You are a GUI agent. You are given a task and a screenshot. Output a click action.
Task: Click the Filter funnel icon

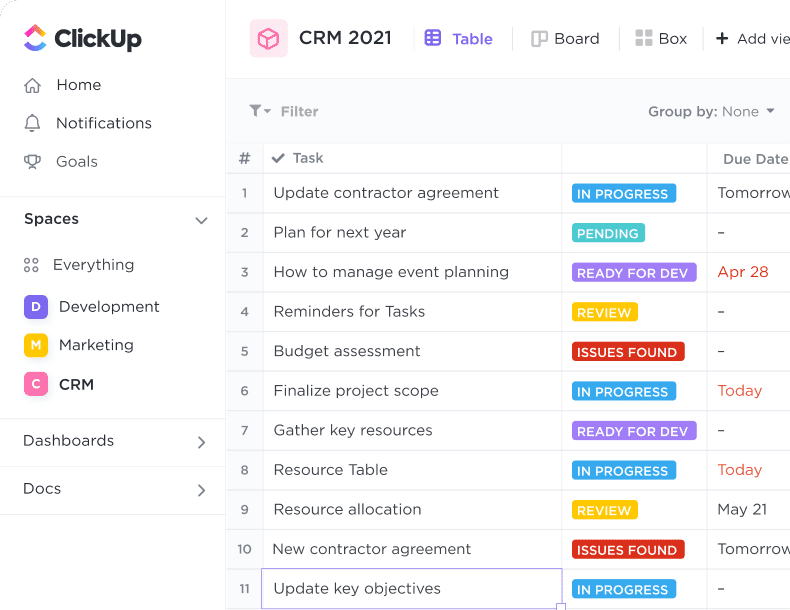[255, 110]
